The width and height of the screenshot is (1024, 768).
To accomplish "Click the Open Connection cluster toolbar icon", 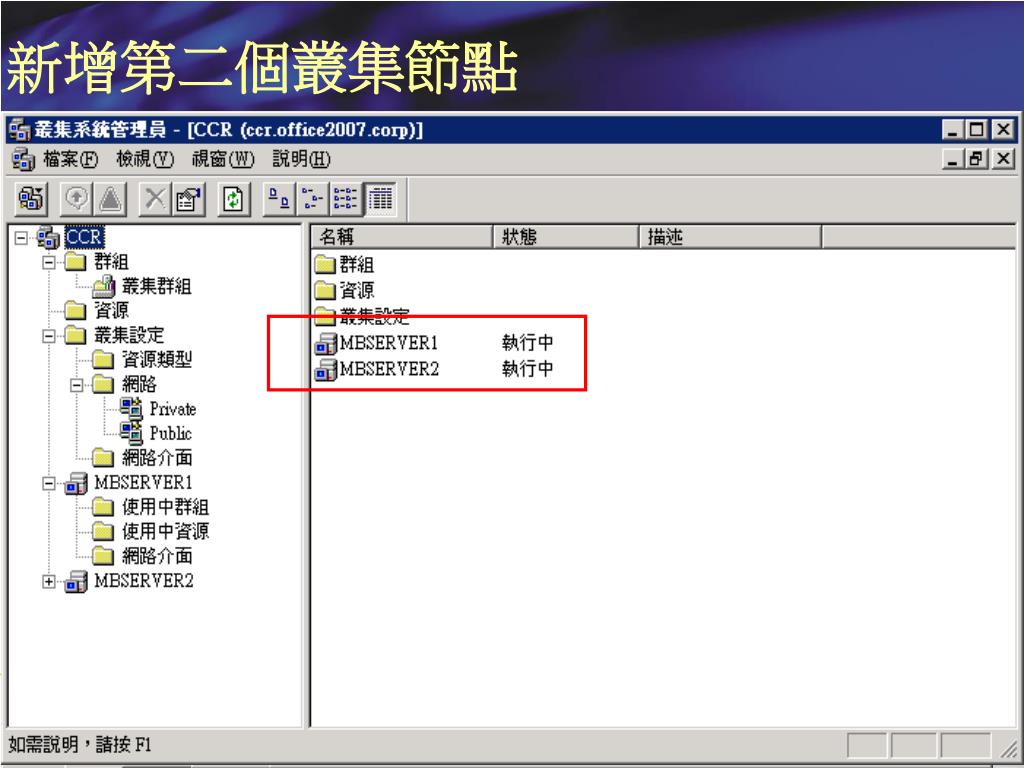I will click(x=31, y=199).
